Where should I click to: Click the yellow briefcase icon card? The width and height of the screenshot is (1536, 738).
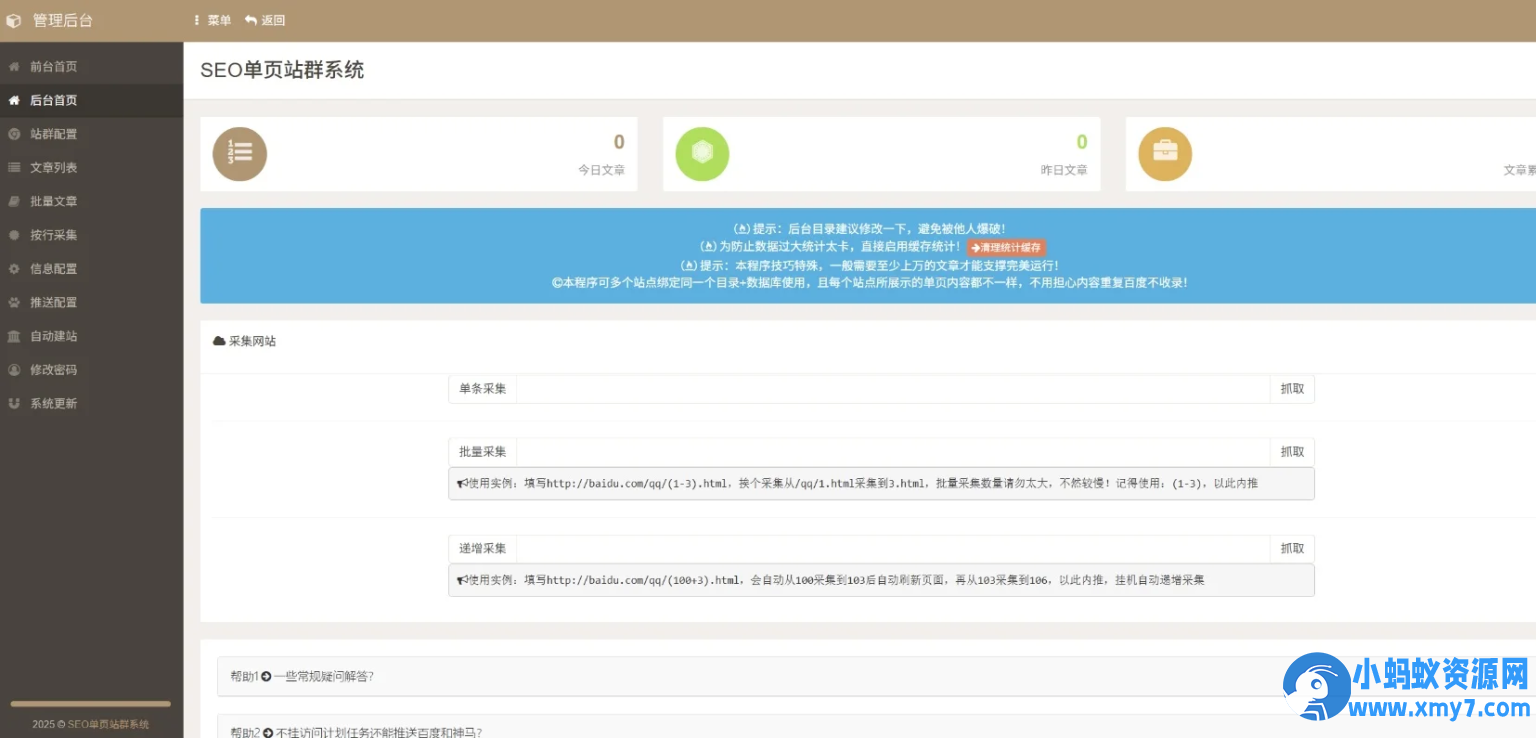[1165, 154]
